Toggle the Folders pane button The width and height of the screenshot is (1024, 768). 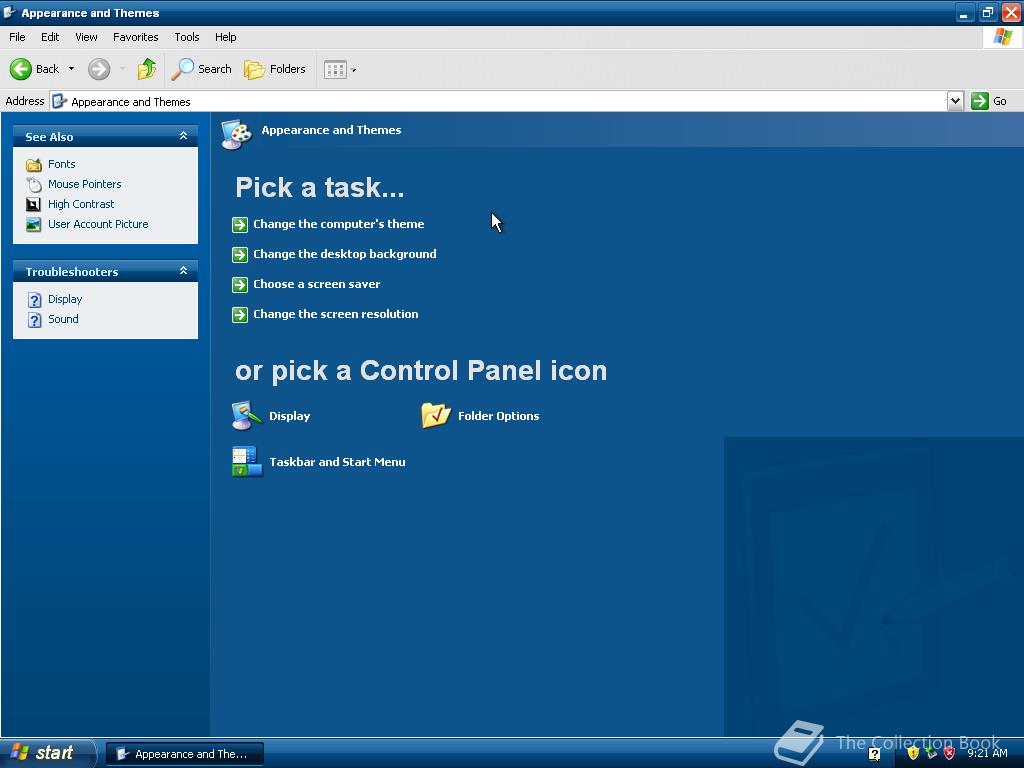pyautogui.click(x=274, y=69)
